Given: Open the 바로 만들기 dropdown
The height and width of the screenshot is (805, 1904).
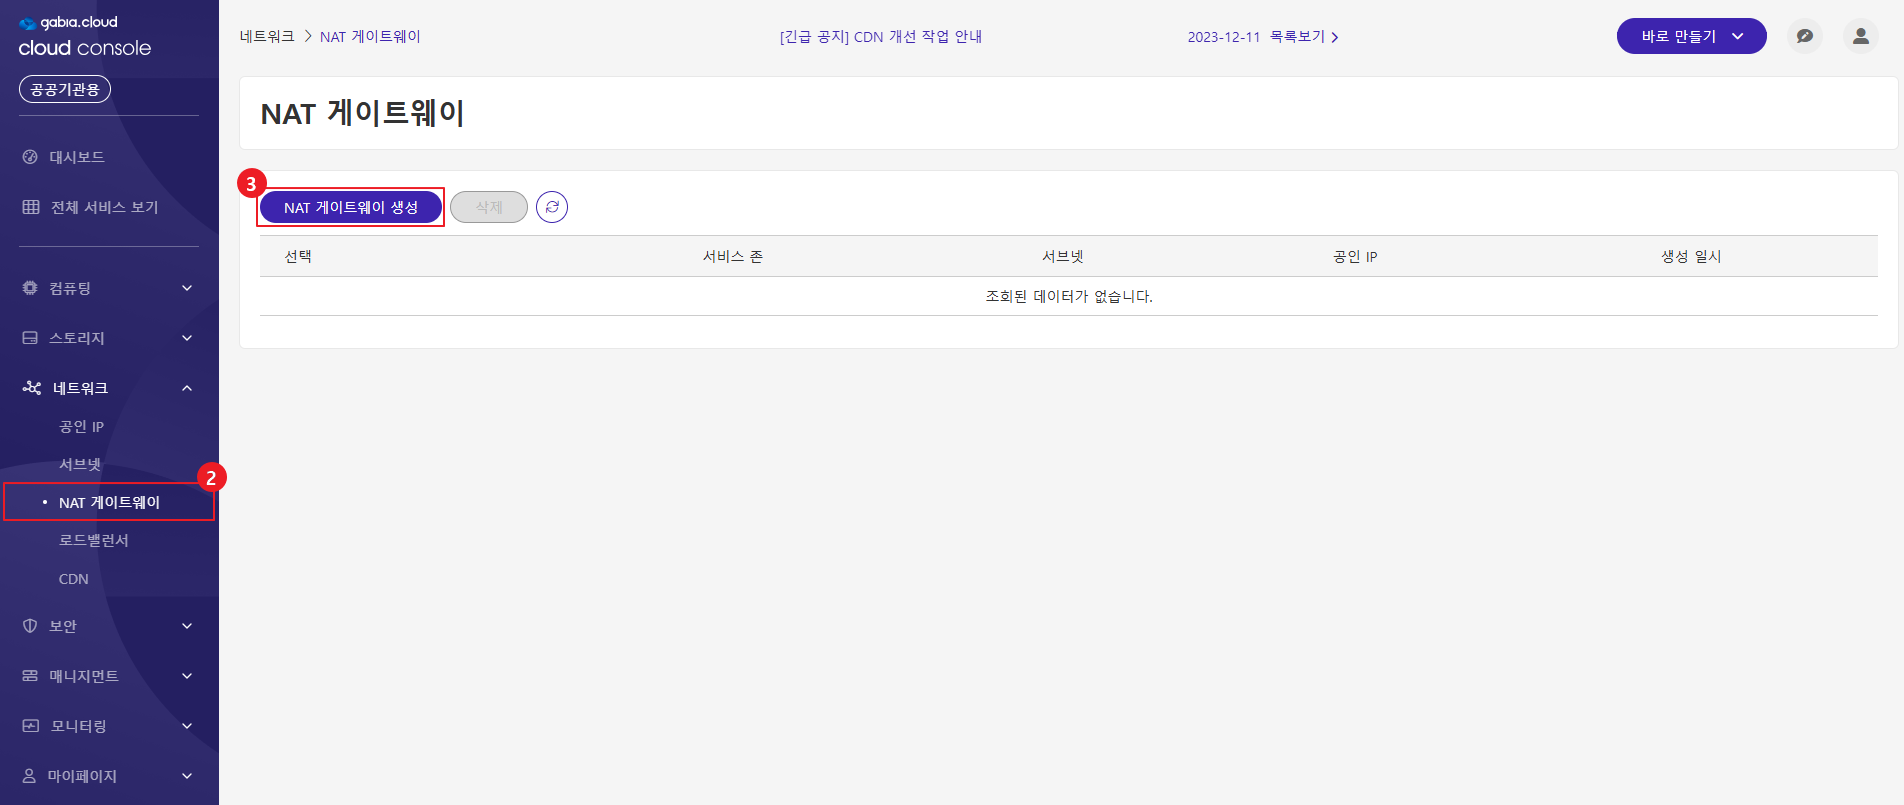Looking at the screenshot, I should 1691,36.
